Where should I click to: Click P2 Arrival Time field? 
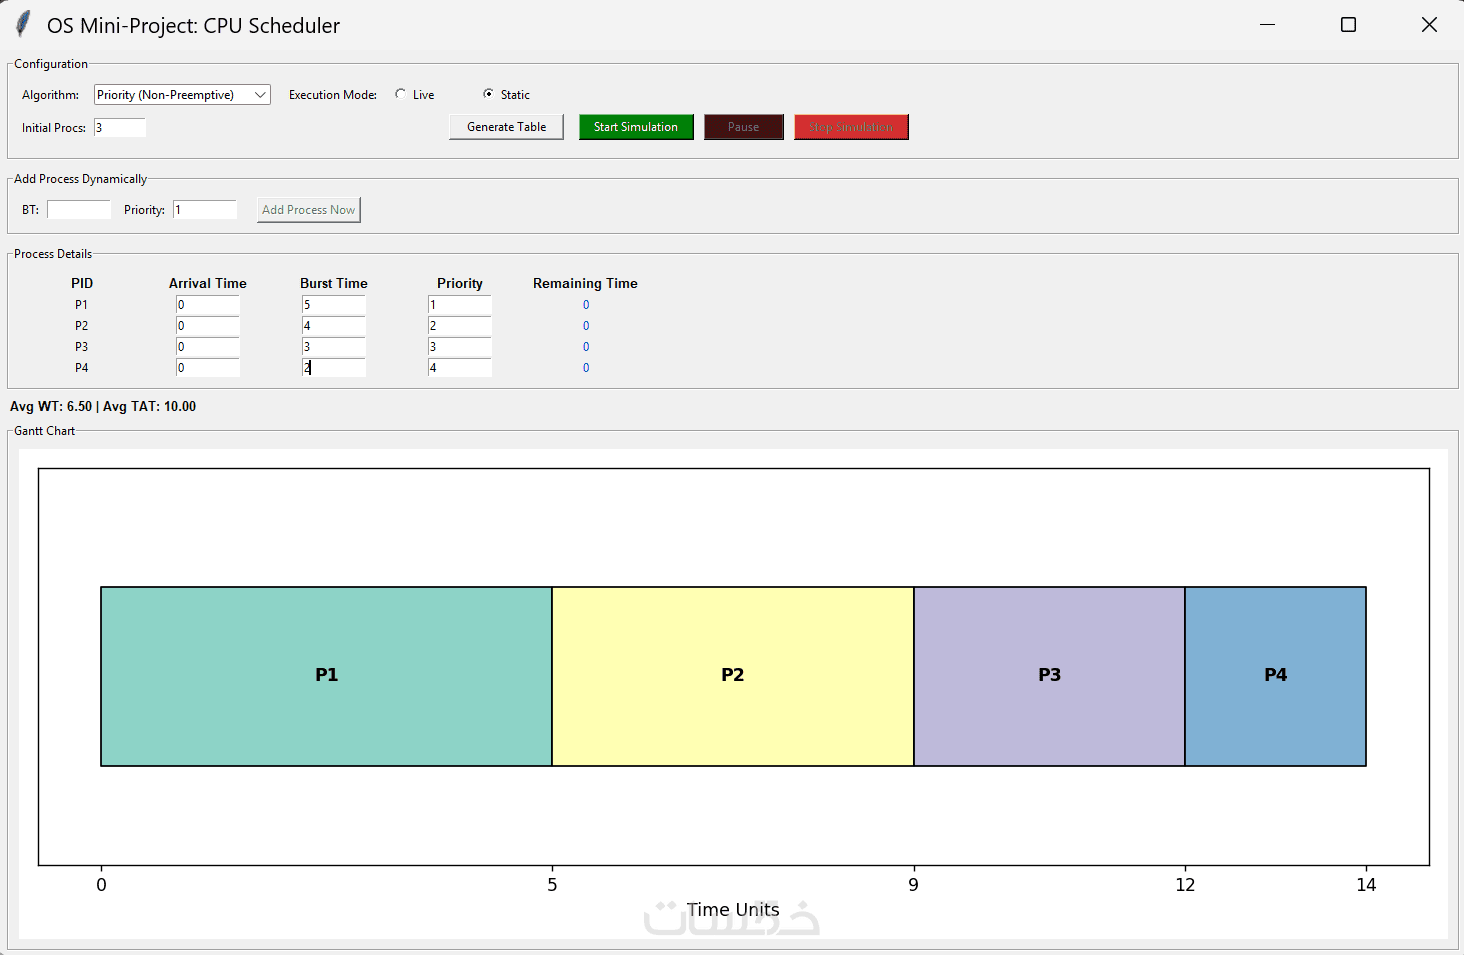coord(208,326)
